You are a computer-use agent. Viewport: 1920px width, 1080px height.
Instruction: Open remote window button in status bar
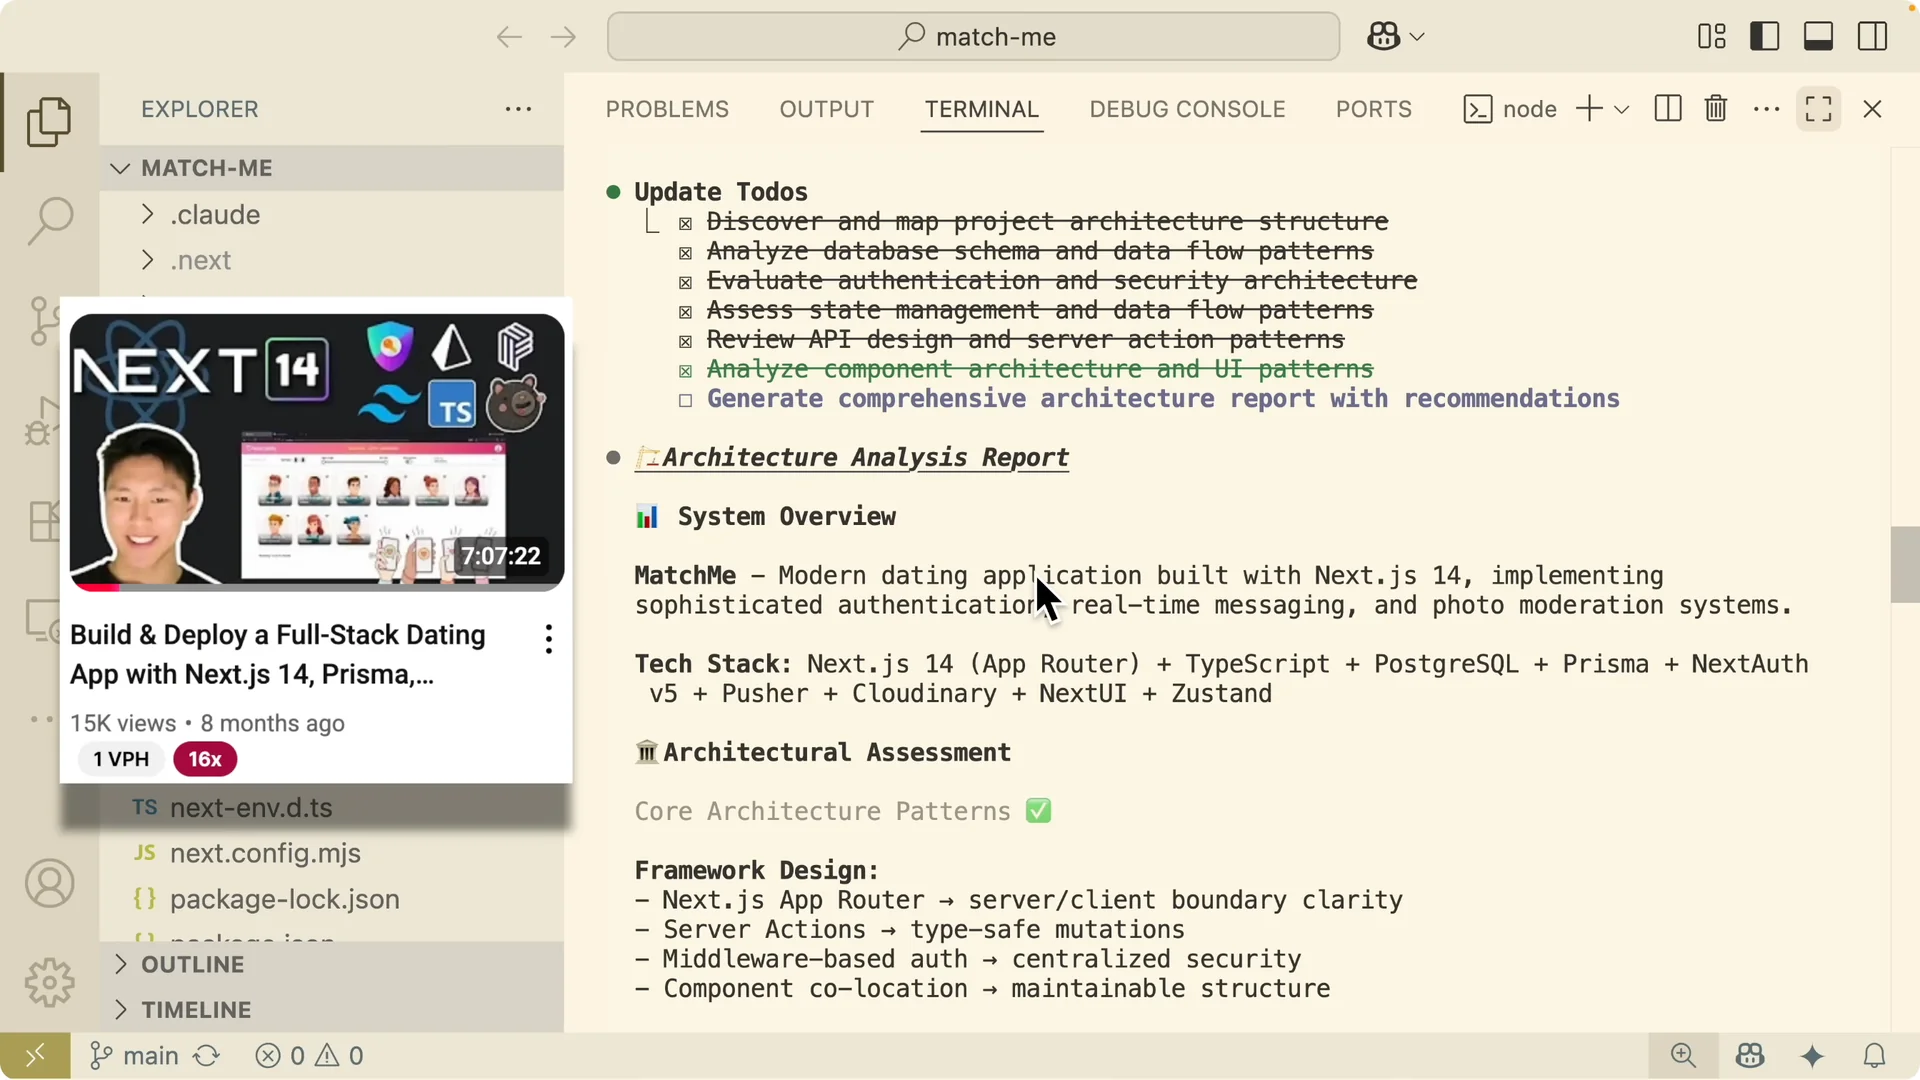35,1056
